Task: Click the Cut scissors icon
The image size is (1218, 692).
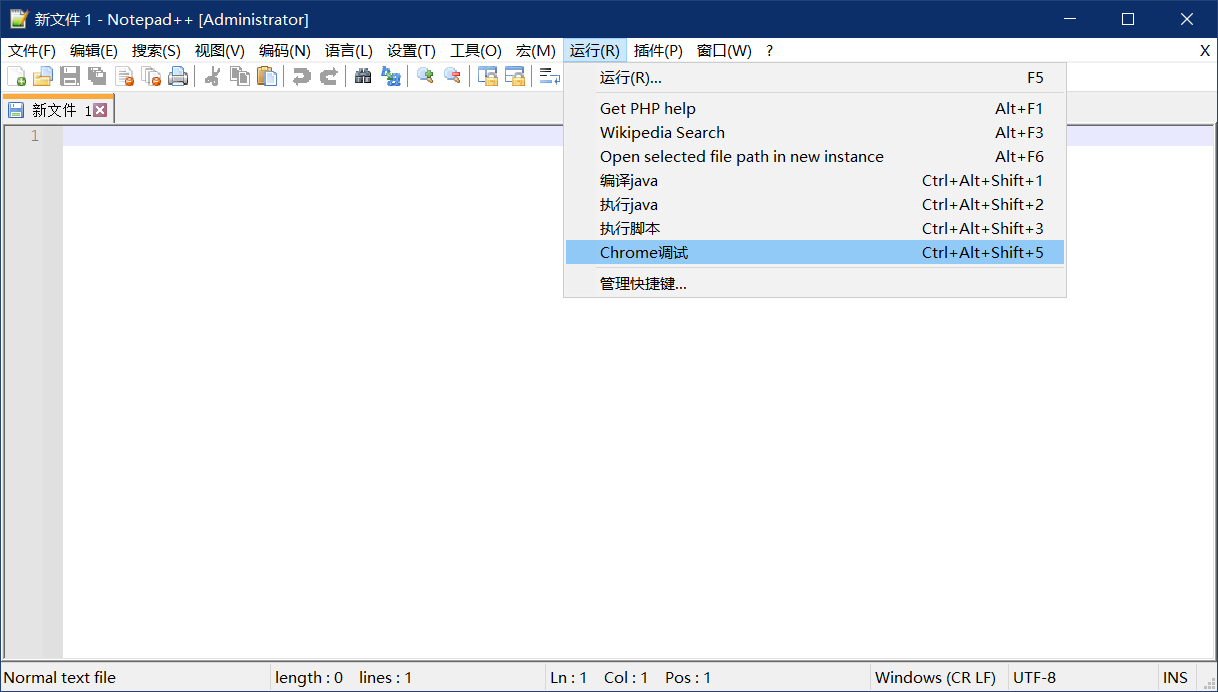Action: (212, 76)
